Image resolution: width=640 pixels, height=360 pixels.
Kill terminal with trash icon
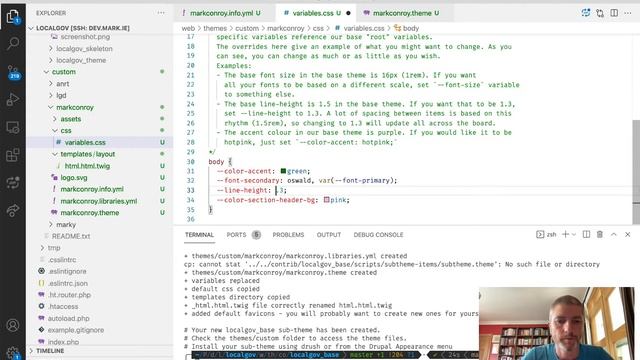[600, 234]
